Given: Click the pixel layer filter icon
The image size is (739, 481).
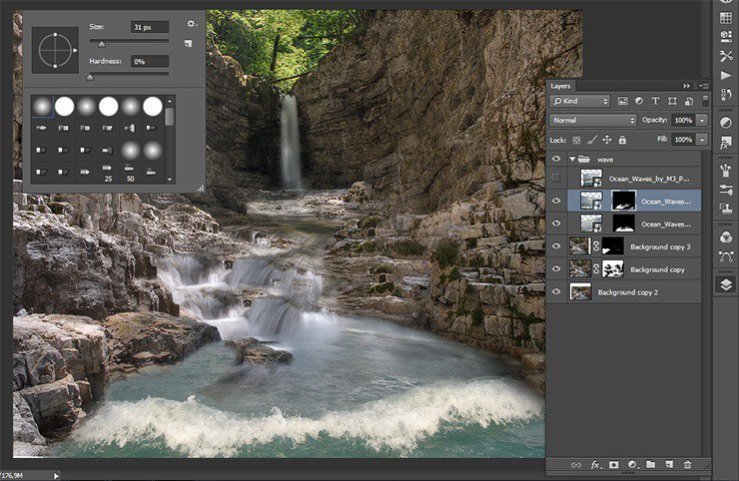Looking at the screenshot, I should click(623, 101).
